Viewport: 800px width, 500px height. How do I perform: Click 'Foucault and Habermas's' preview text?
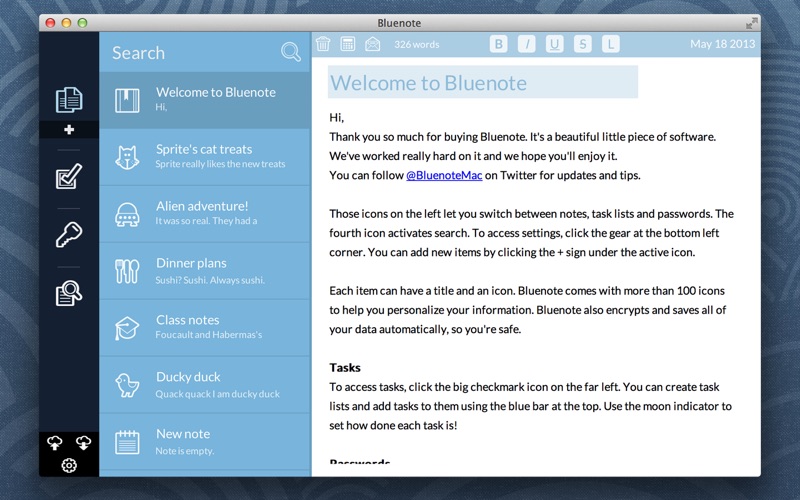[209, 335]
